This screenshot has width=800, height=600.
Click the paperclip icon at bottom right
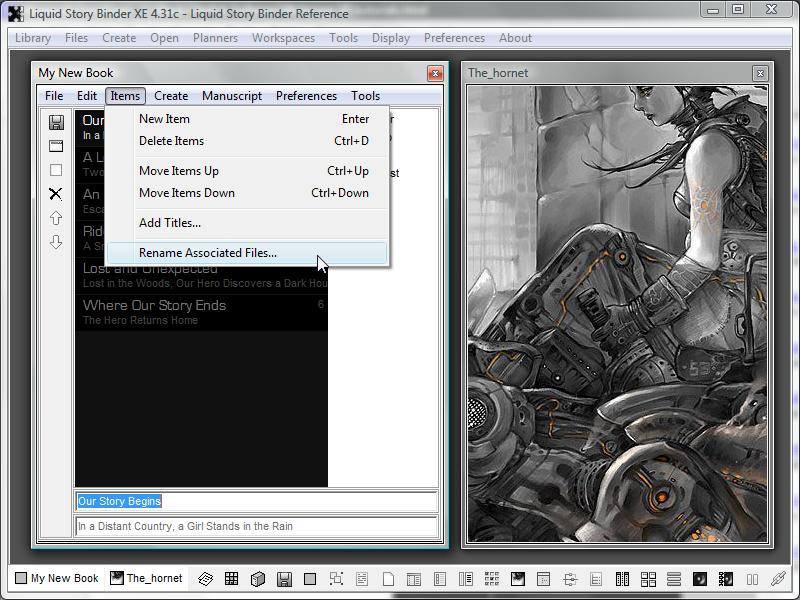pos(777,578)
